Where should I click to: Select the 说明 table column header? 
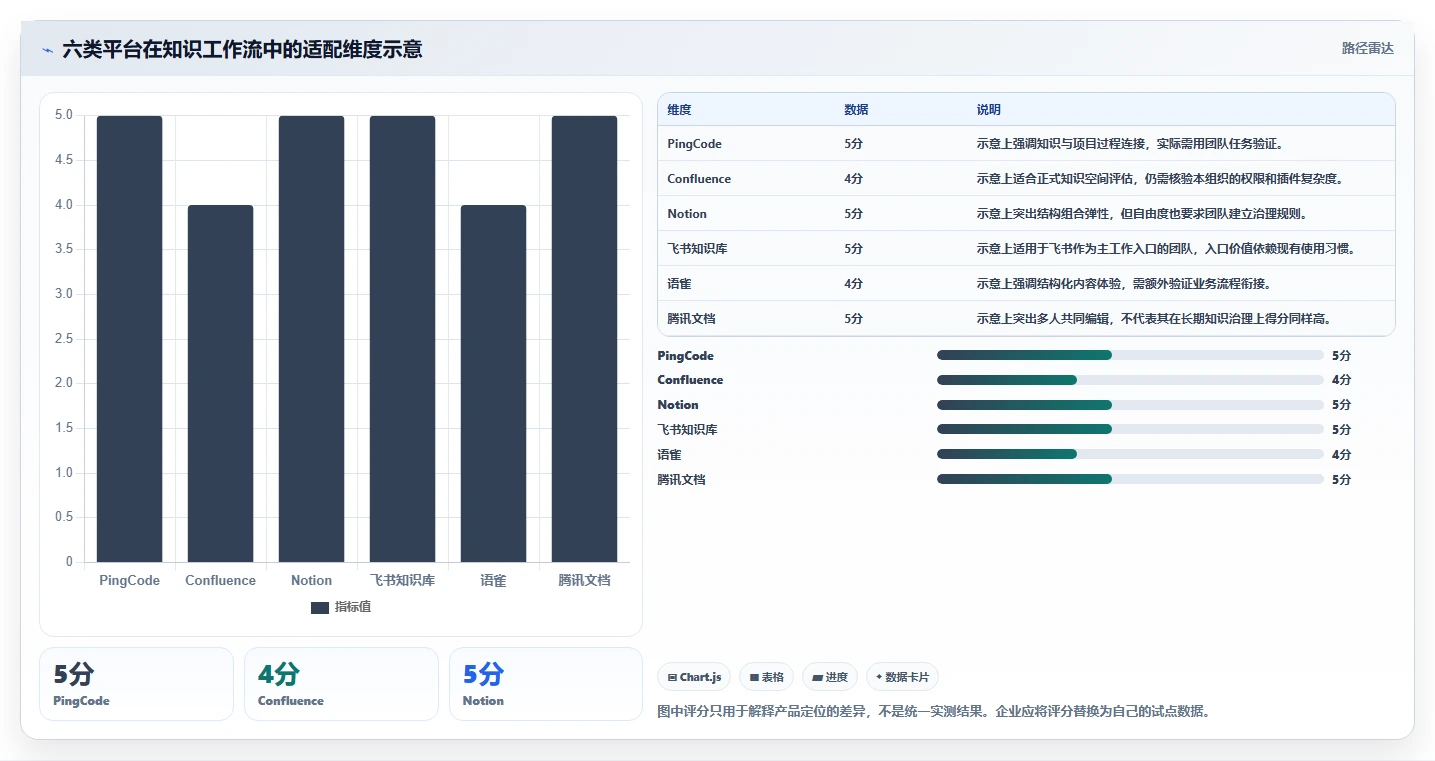988,109
